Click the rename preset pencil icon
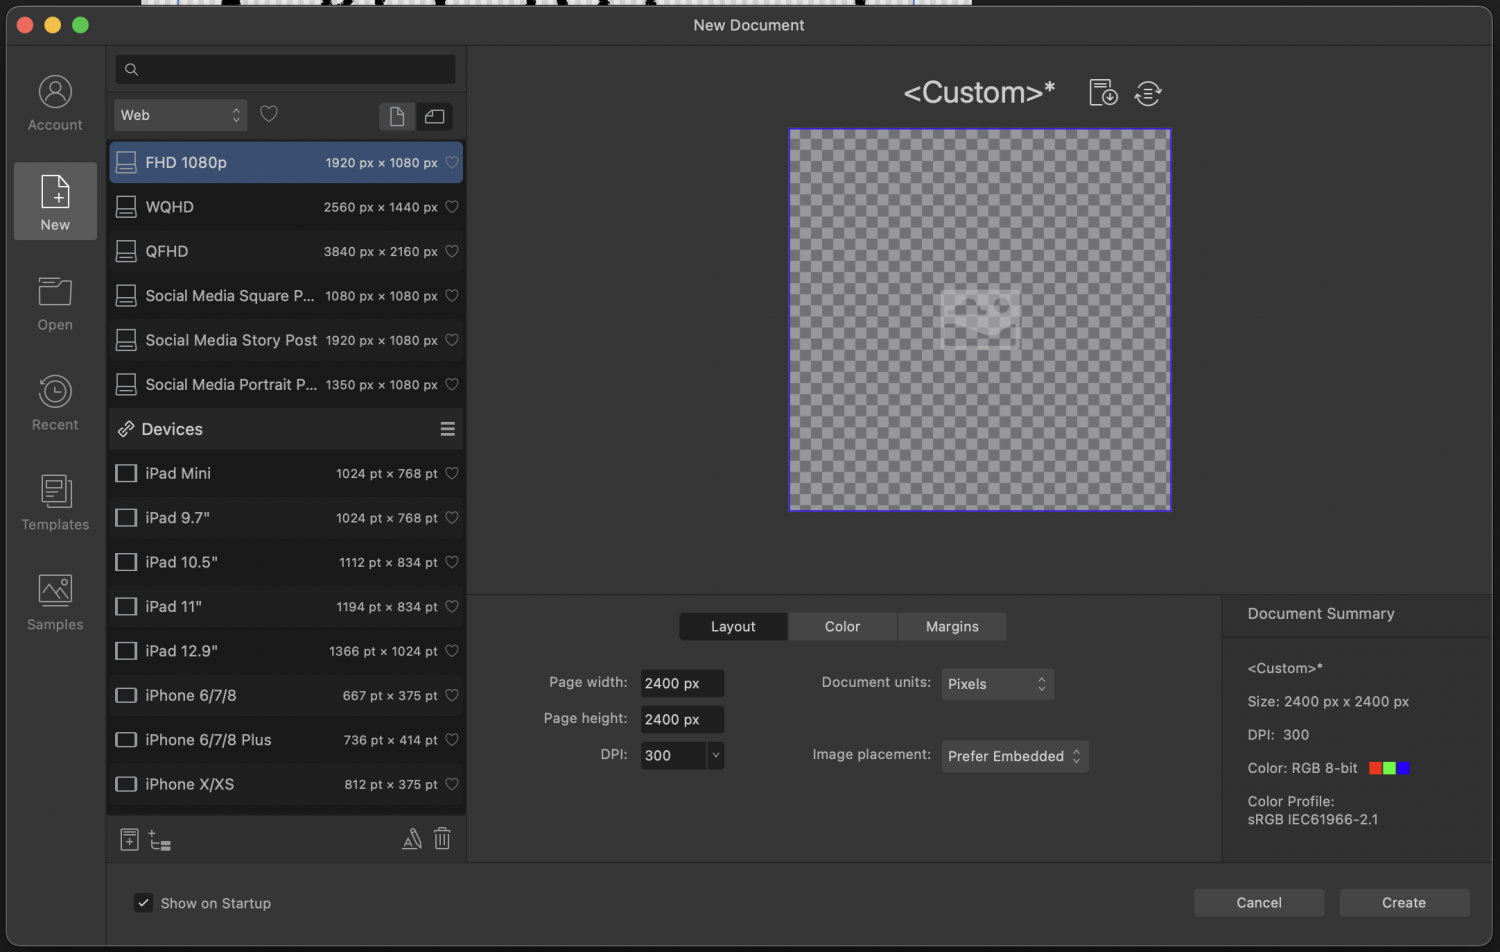This screenshot has width=1500, height=952. click(x=412, y=839)
